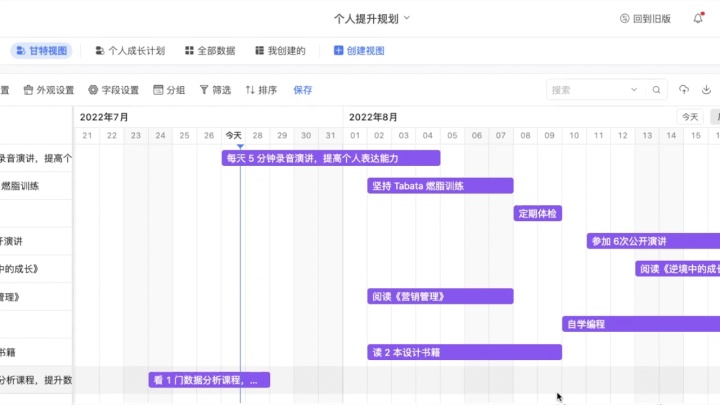Switch to the 全部数据 view tab

[209, 50]
